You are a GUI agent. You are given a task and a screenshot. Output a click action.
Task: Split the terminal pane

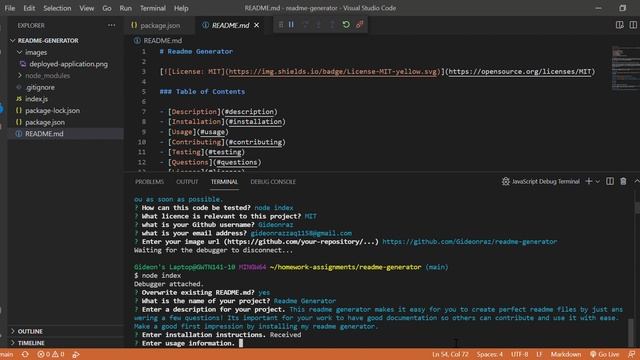pyautogui.click(x=610, y=181)
